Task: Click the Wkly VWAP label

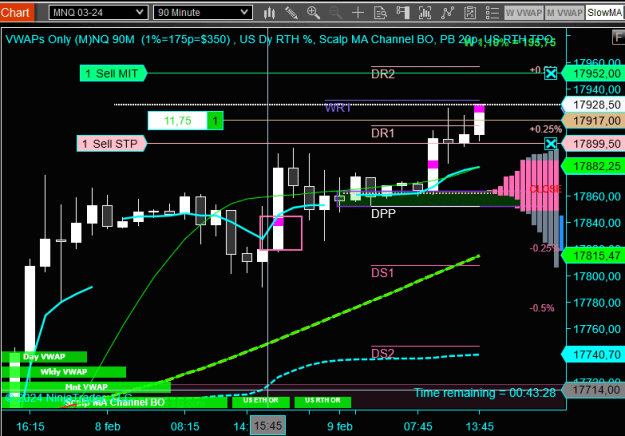Action: pos(64,372)
